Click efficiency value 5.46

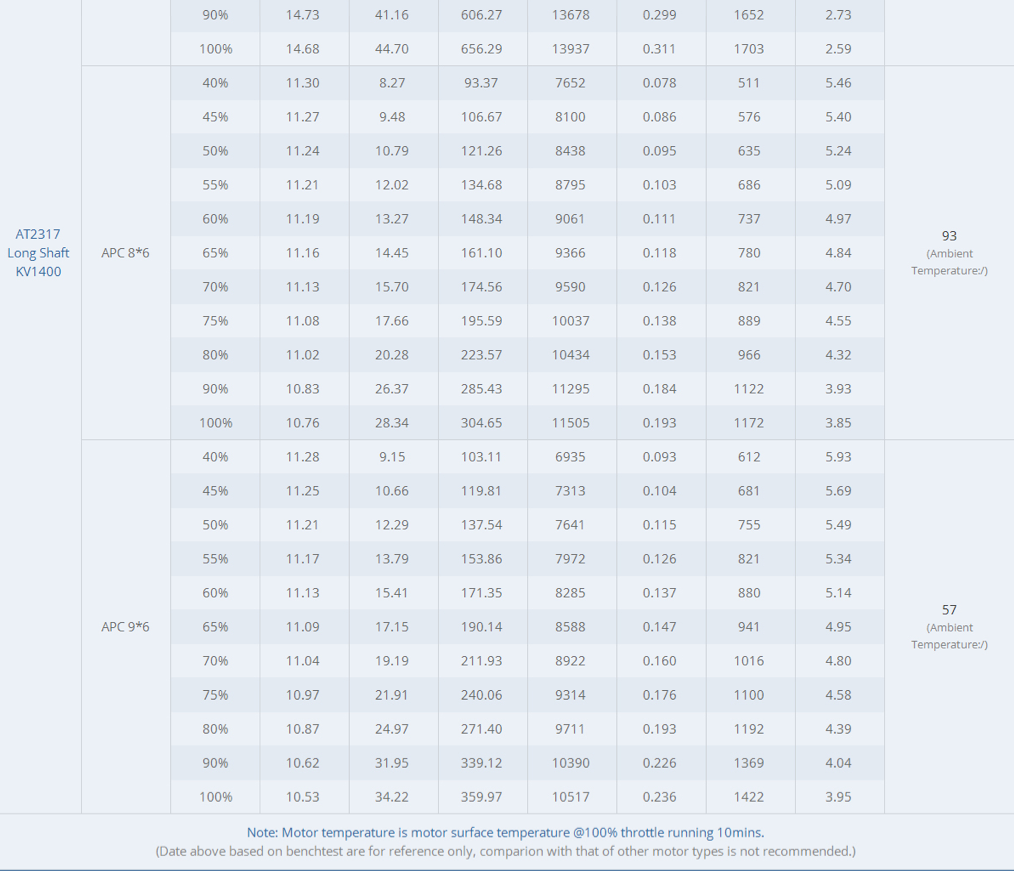[838, 83]
